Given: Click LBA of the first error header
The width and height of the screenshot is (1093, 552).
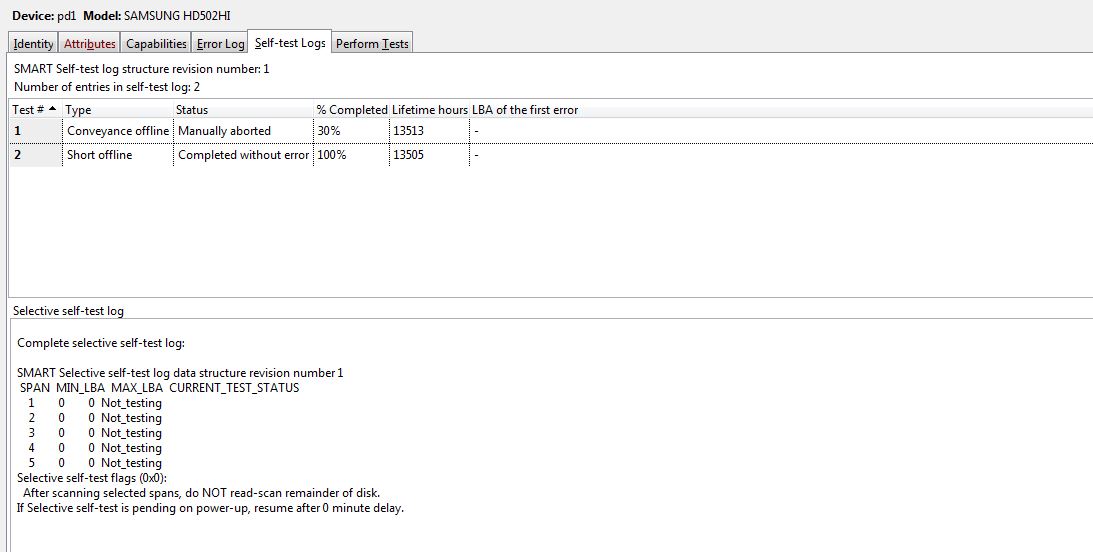Looking at the screenshot, I should coord(525,109).
